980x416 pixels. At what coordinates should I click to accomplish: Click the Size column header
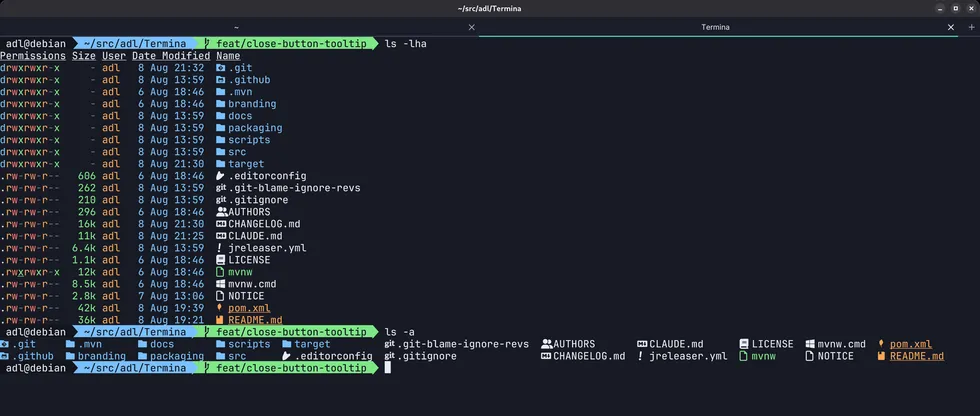tap(84, 56)
